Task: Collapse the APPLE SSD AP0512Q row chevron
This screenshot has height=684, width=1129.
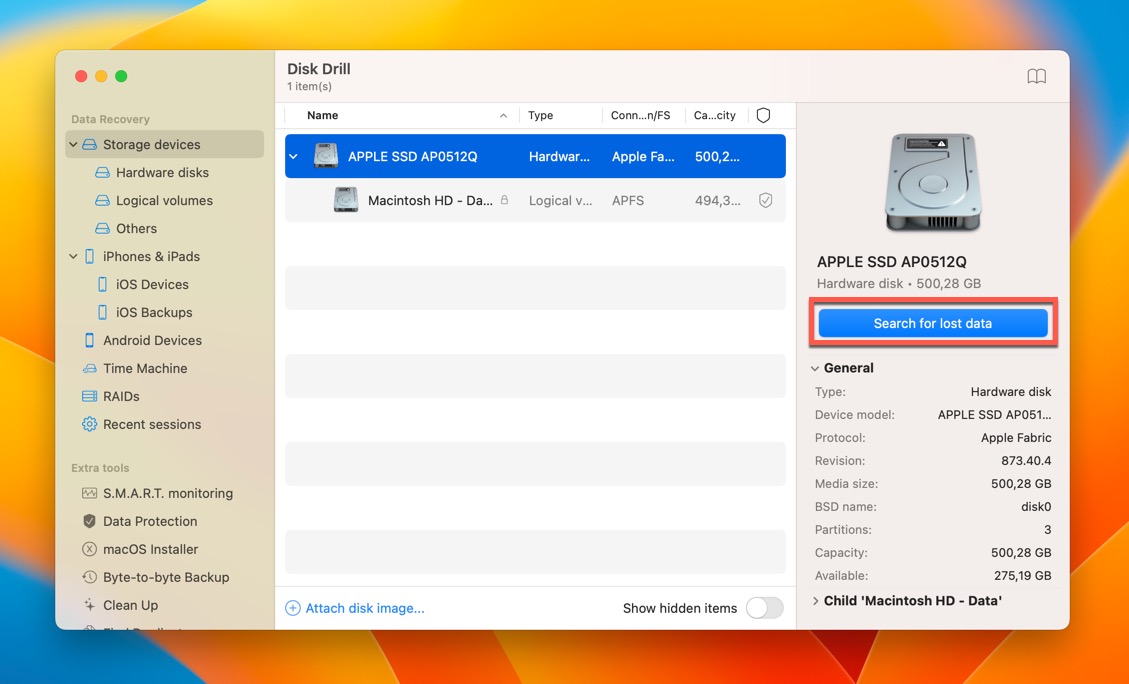Action: tap(294, 156)
